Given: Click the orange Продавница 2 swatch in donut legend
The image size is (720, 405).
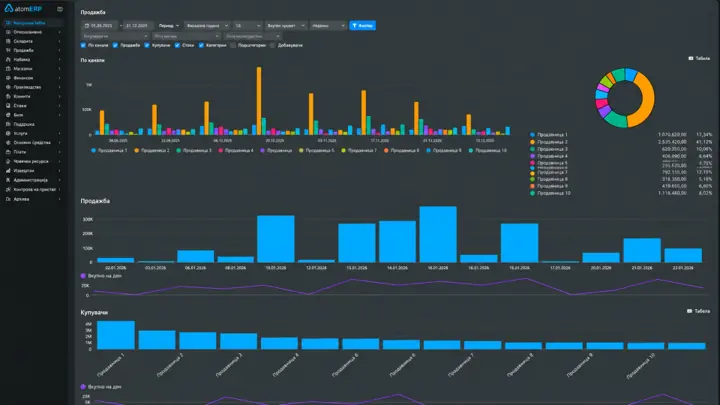Looking at the screenshot, I should (x=532, y=142).
